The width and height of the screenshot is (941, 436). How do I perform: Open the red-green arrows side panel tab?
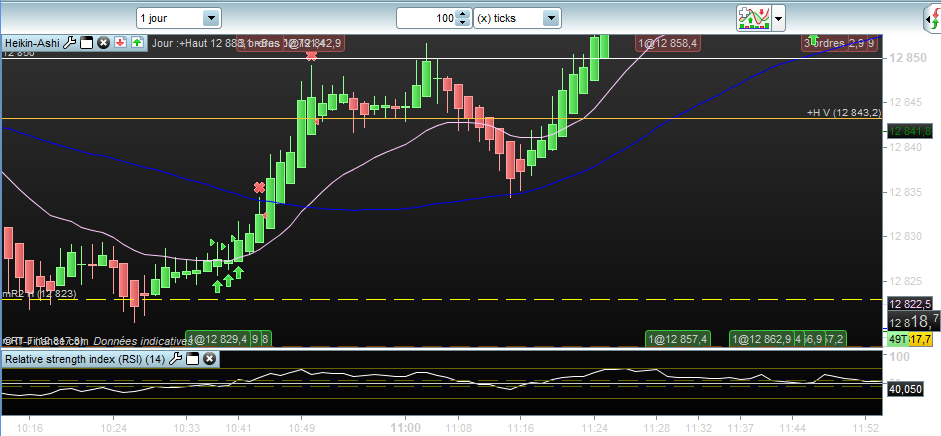(932, 19)
